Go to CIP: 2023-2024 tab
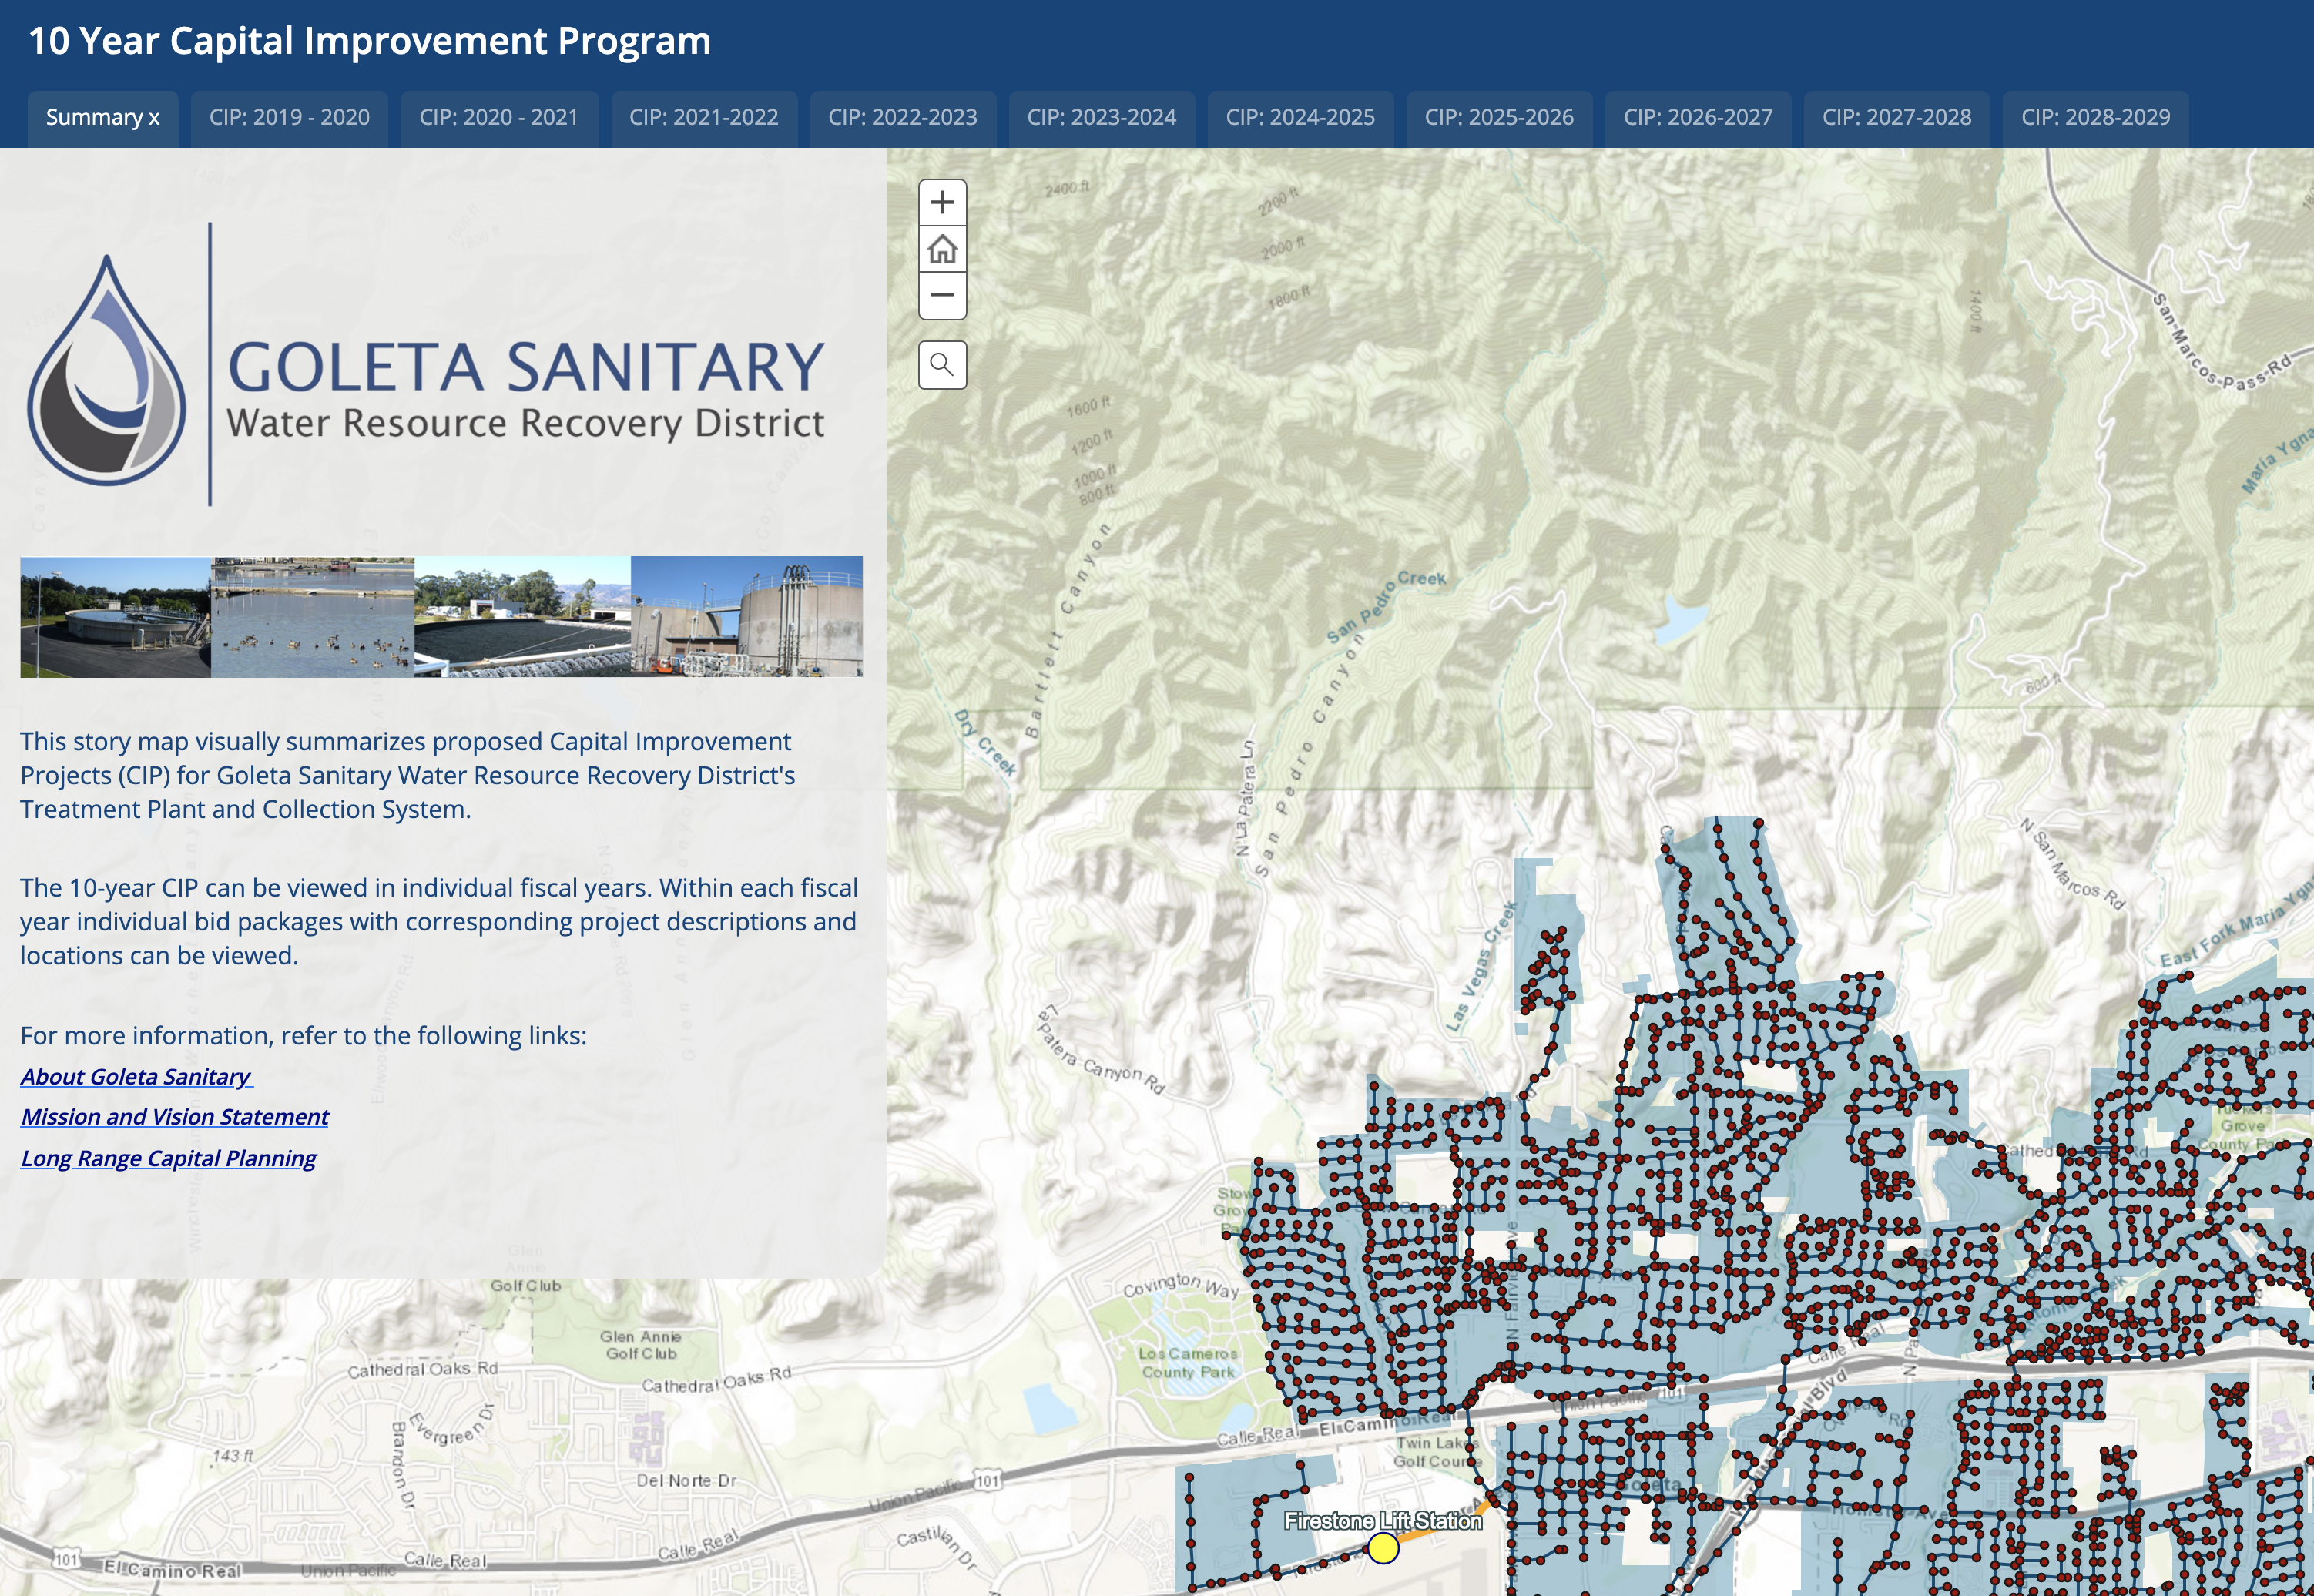This screenshot has height=1596, width=2314. pyautogui.click(x=1101, y=118)
